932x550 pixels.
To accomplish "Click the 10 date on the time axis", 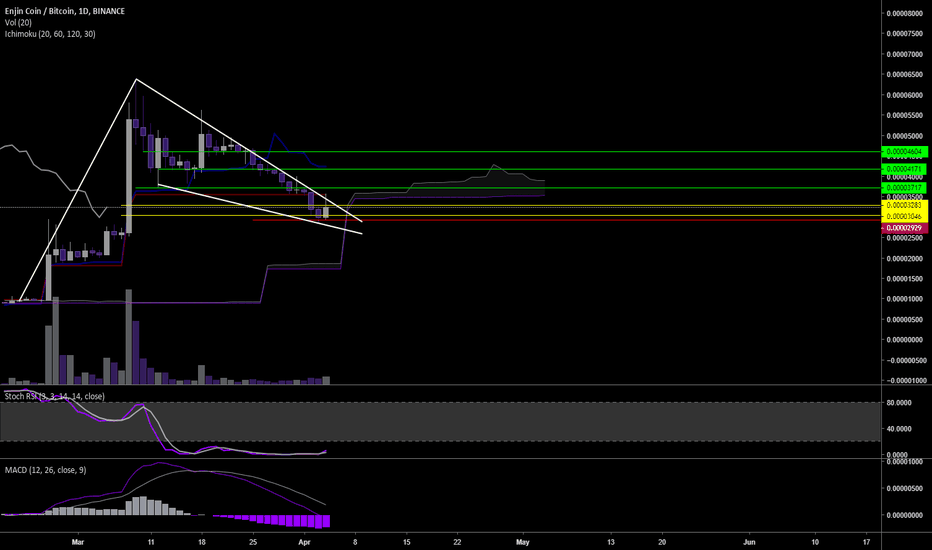I will tap(815, 542).
